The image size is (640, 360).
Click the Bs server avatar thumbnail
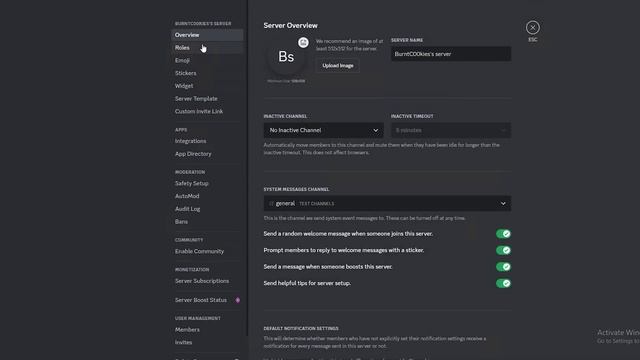point(286,56)
